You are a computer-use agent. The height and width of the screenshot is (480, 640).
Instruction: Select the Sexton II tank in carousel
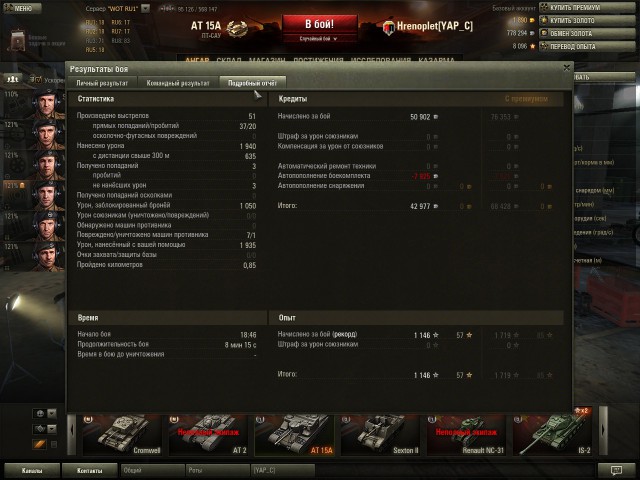(381, 435)
